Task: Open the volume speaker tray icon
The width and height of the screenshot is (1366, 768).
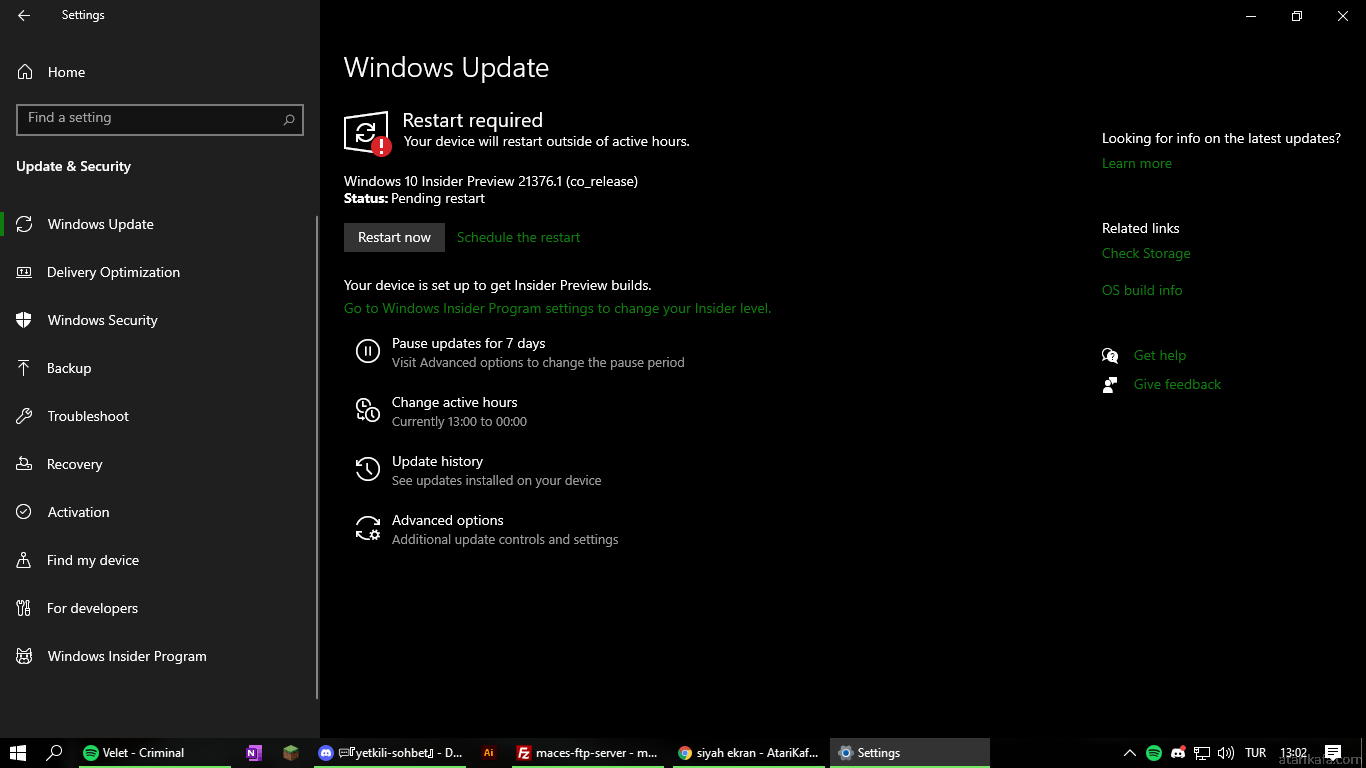Action: click(1226, 753)
